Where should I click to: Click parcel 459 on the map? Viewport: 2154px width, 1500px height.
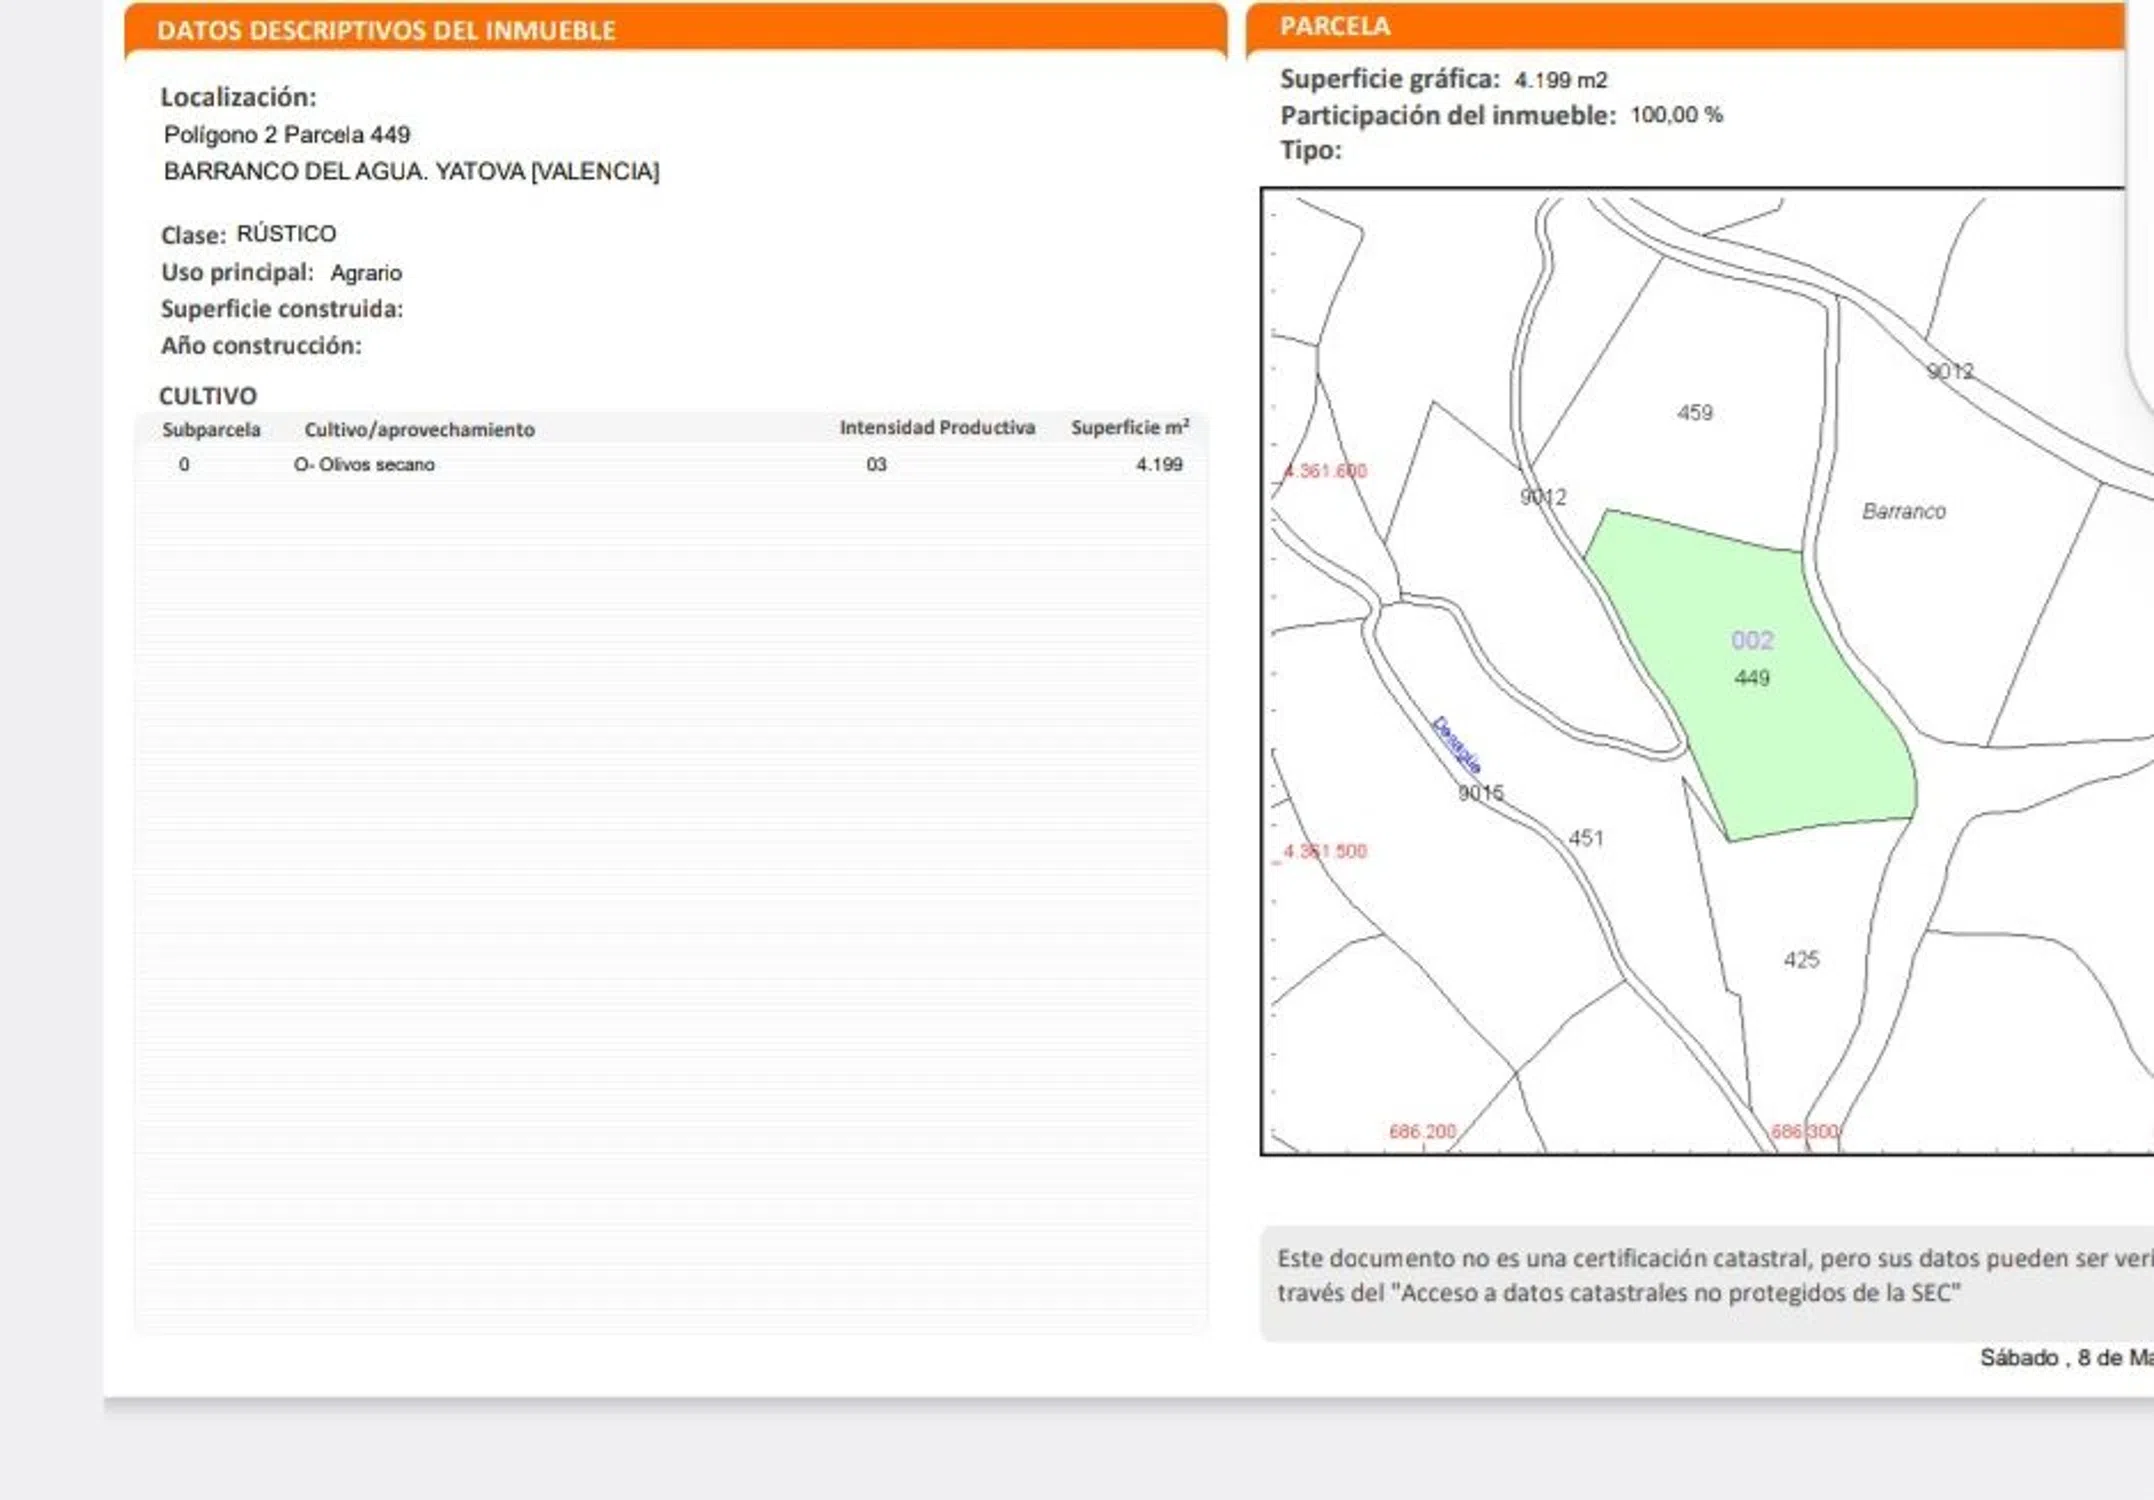click(x=1694, y=413)
